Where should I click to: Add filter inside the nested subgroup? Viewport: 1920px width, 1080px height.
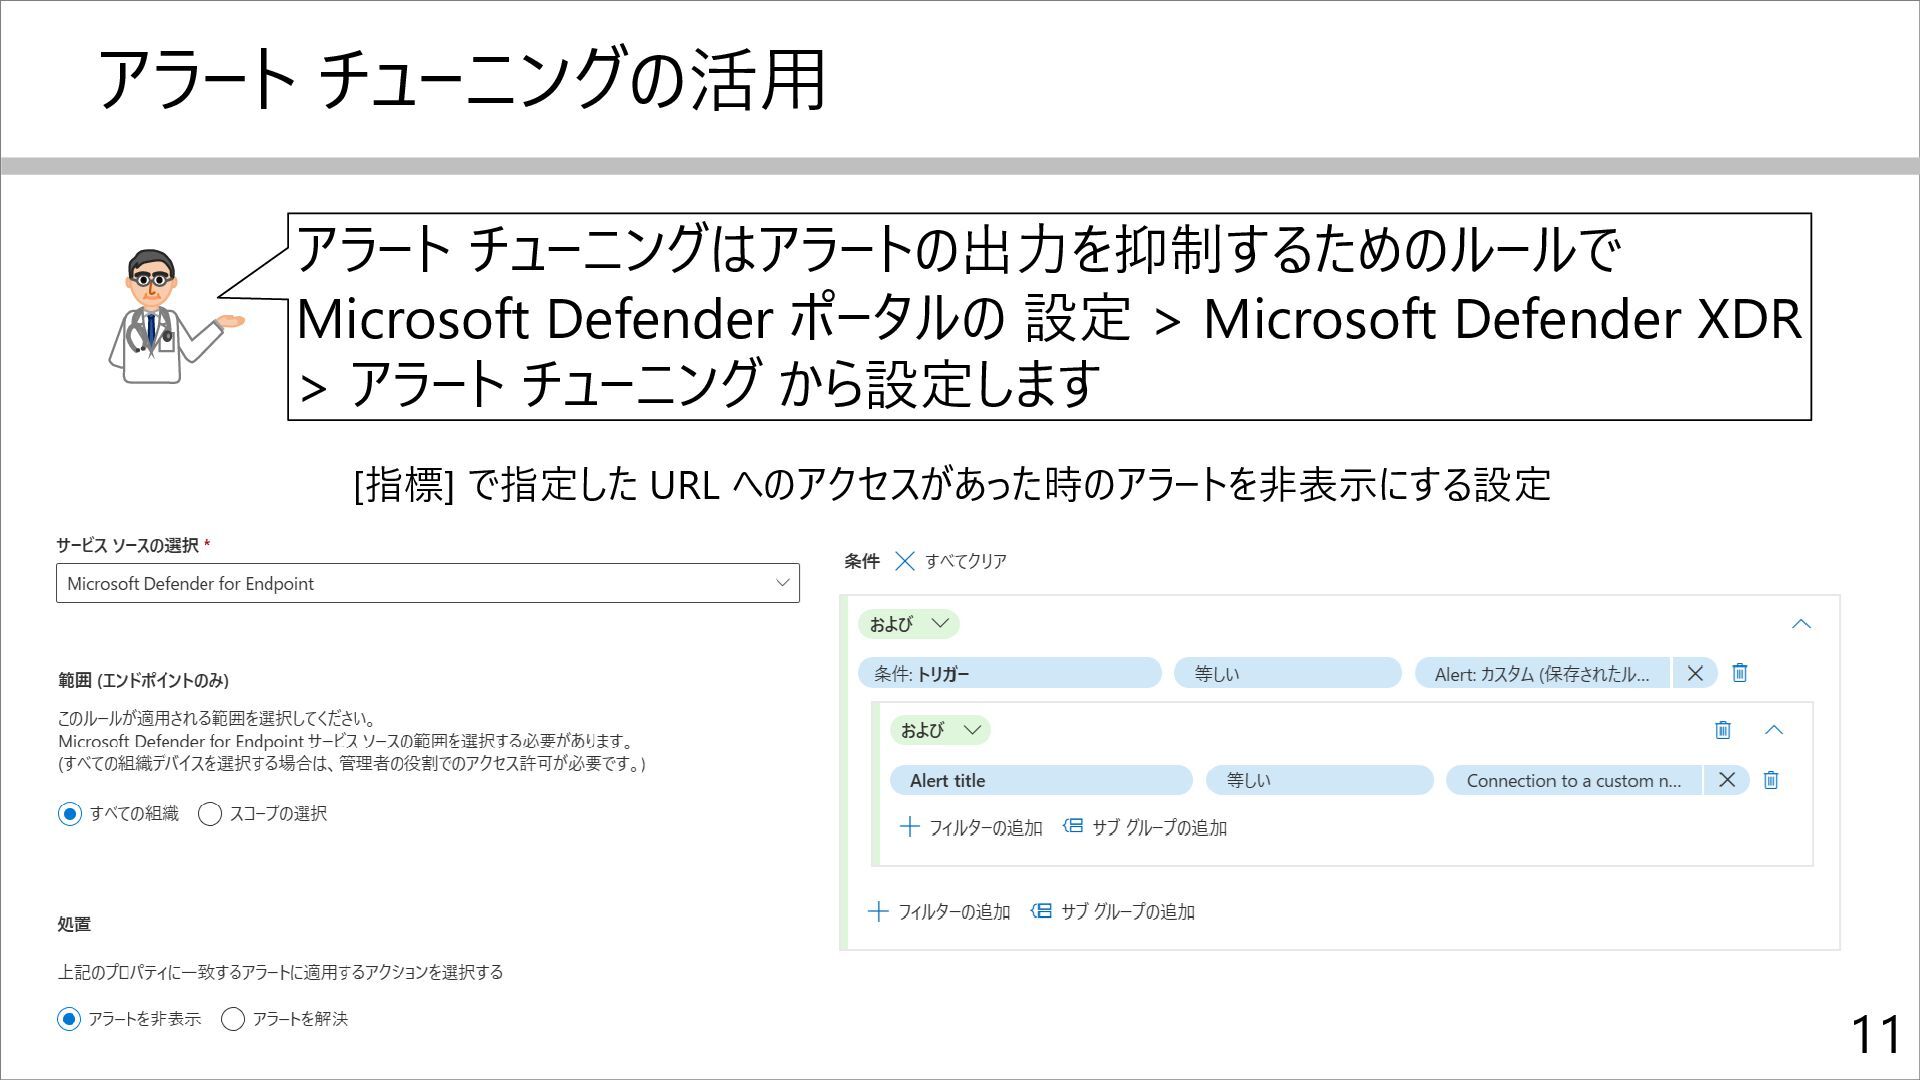(971, 828)
